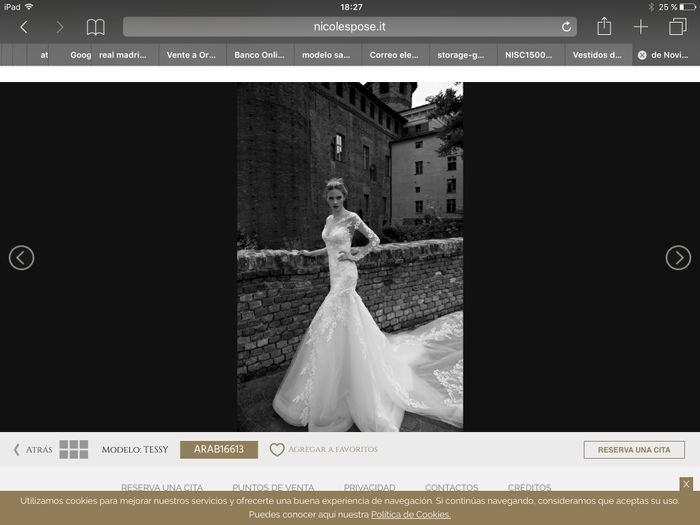Image resolution: width=700 pixels, height=525 pixels.
Task: Tap the wedding dress photo
Action: [350, 257]
